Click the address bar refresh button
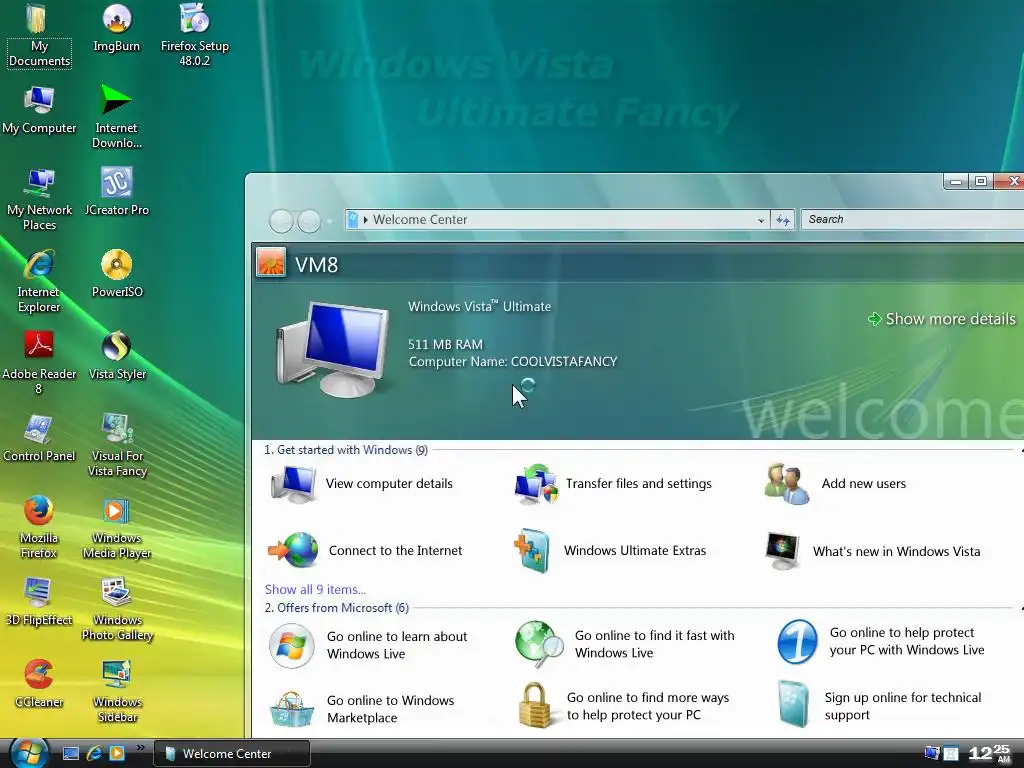 pyautogui.click(x=782, y=220)
